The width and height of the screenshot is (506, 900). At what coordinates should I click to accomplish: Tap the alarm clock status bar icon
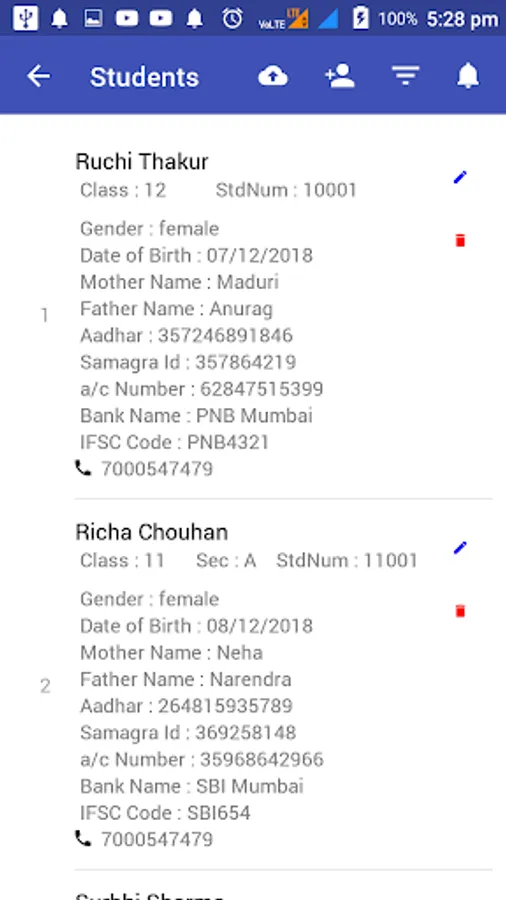232,19
